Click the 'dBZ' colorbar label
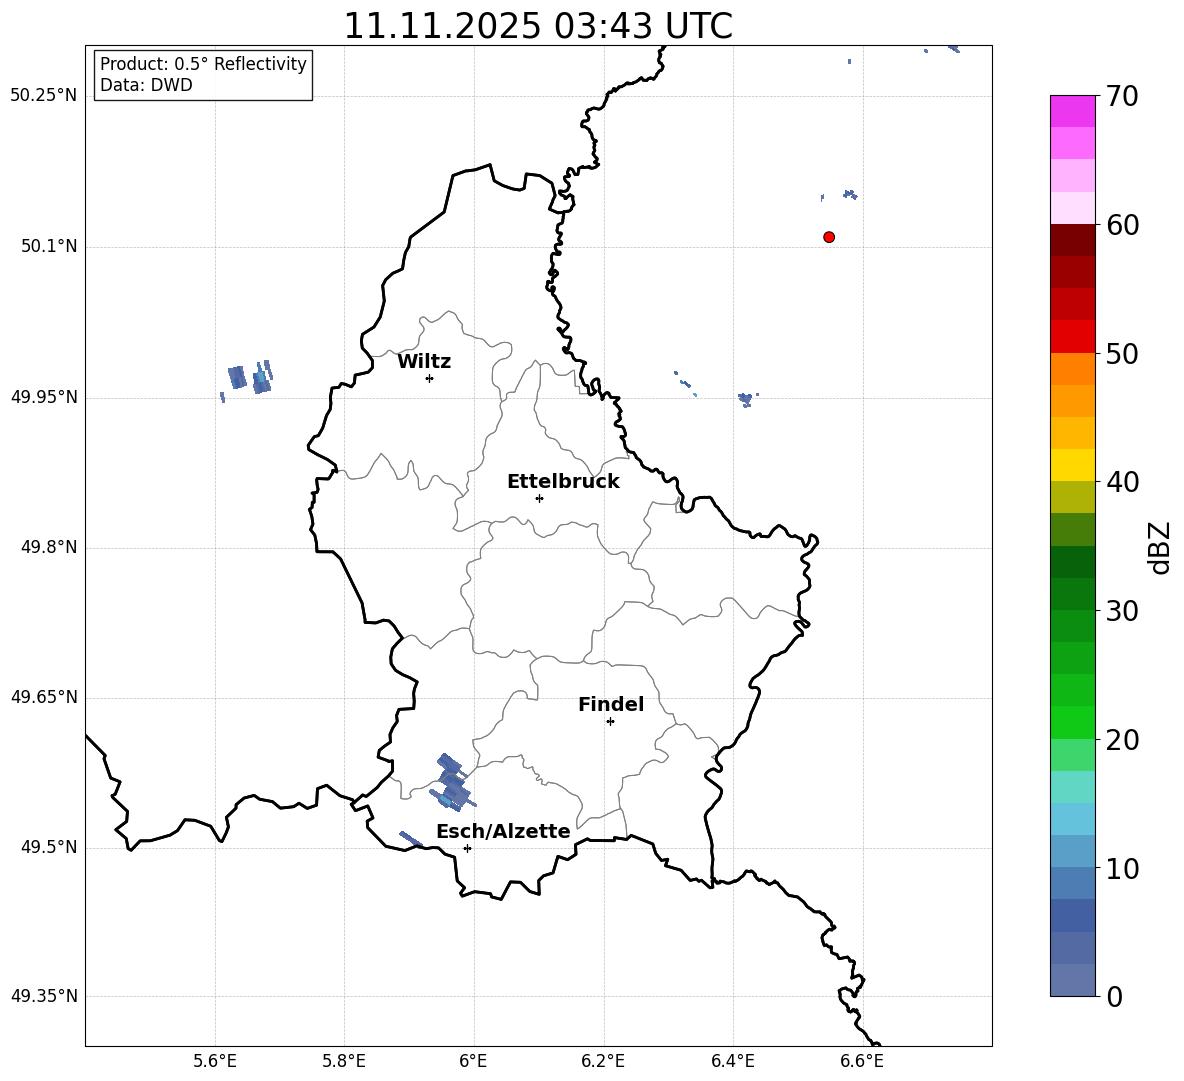 coord(1159,547)
